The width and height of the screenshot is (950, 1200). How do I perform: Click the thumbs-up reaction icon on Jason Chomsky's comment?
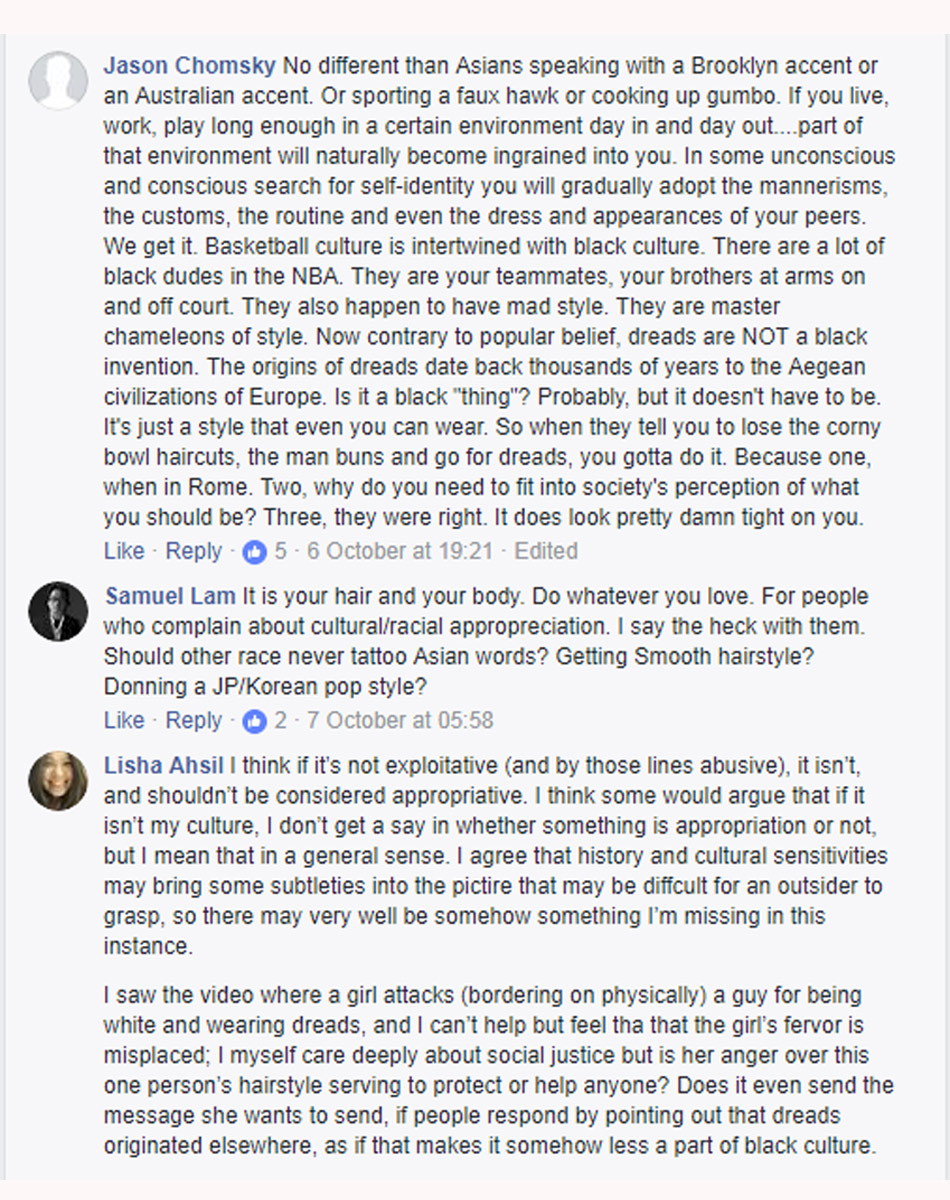256,551
